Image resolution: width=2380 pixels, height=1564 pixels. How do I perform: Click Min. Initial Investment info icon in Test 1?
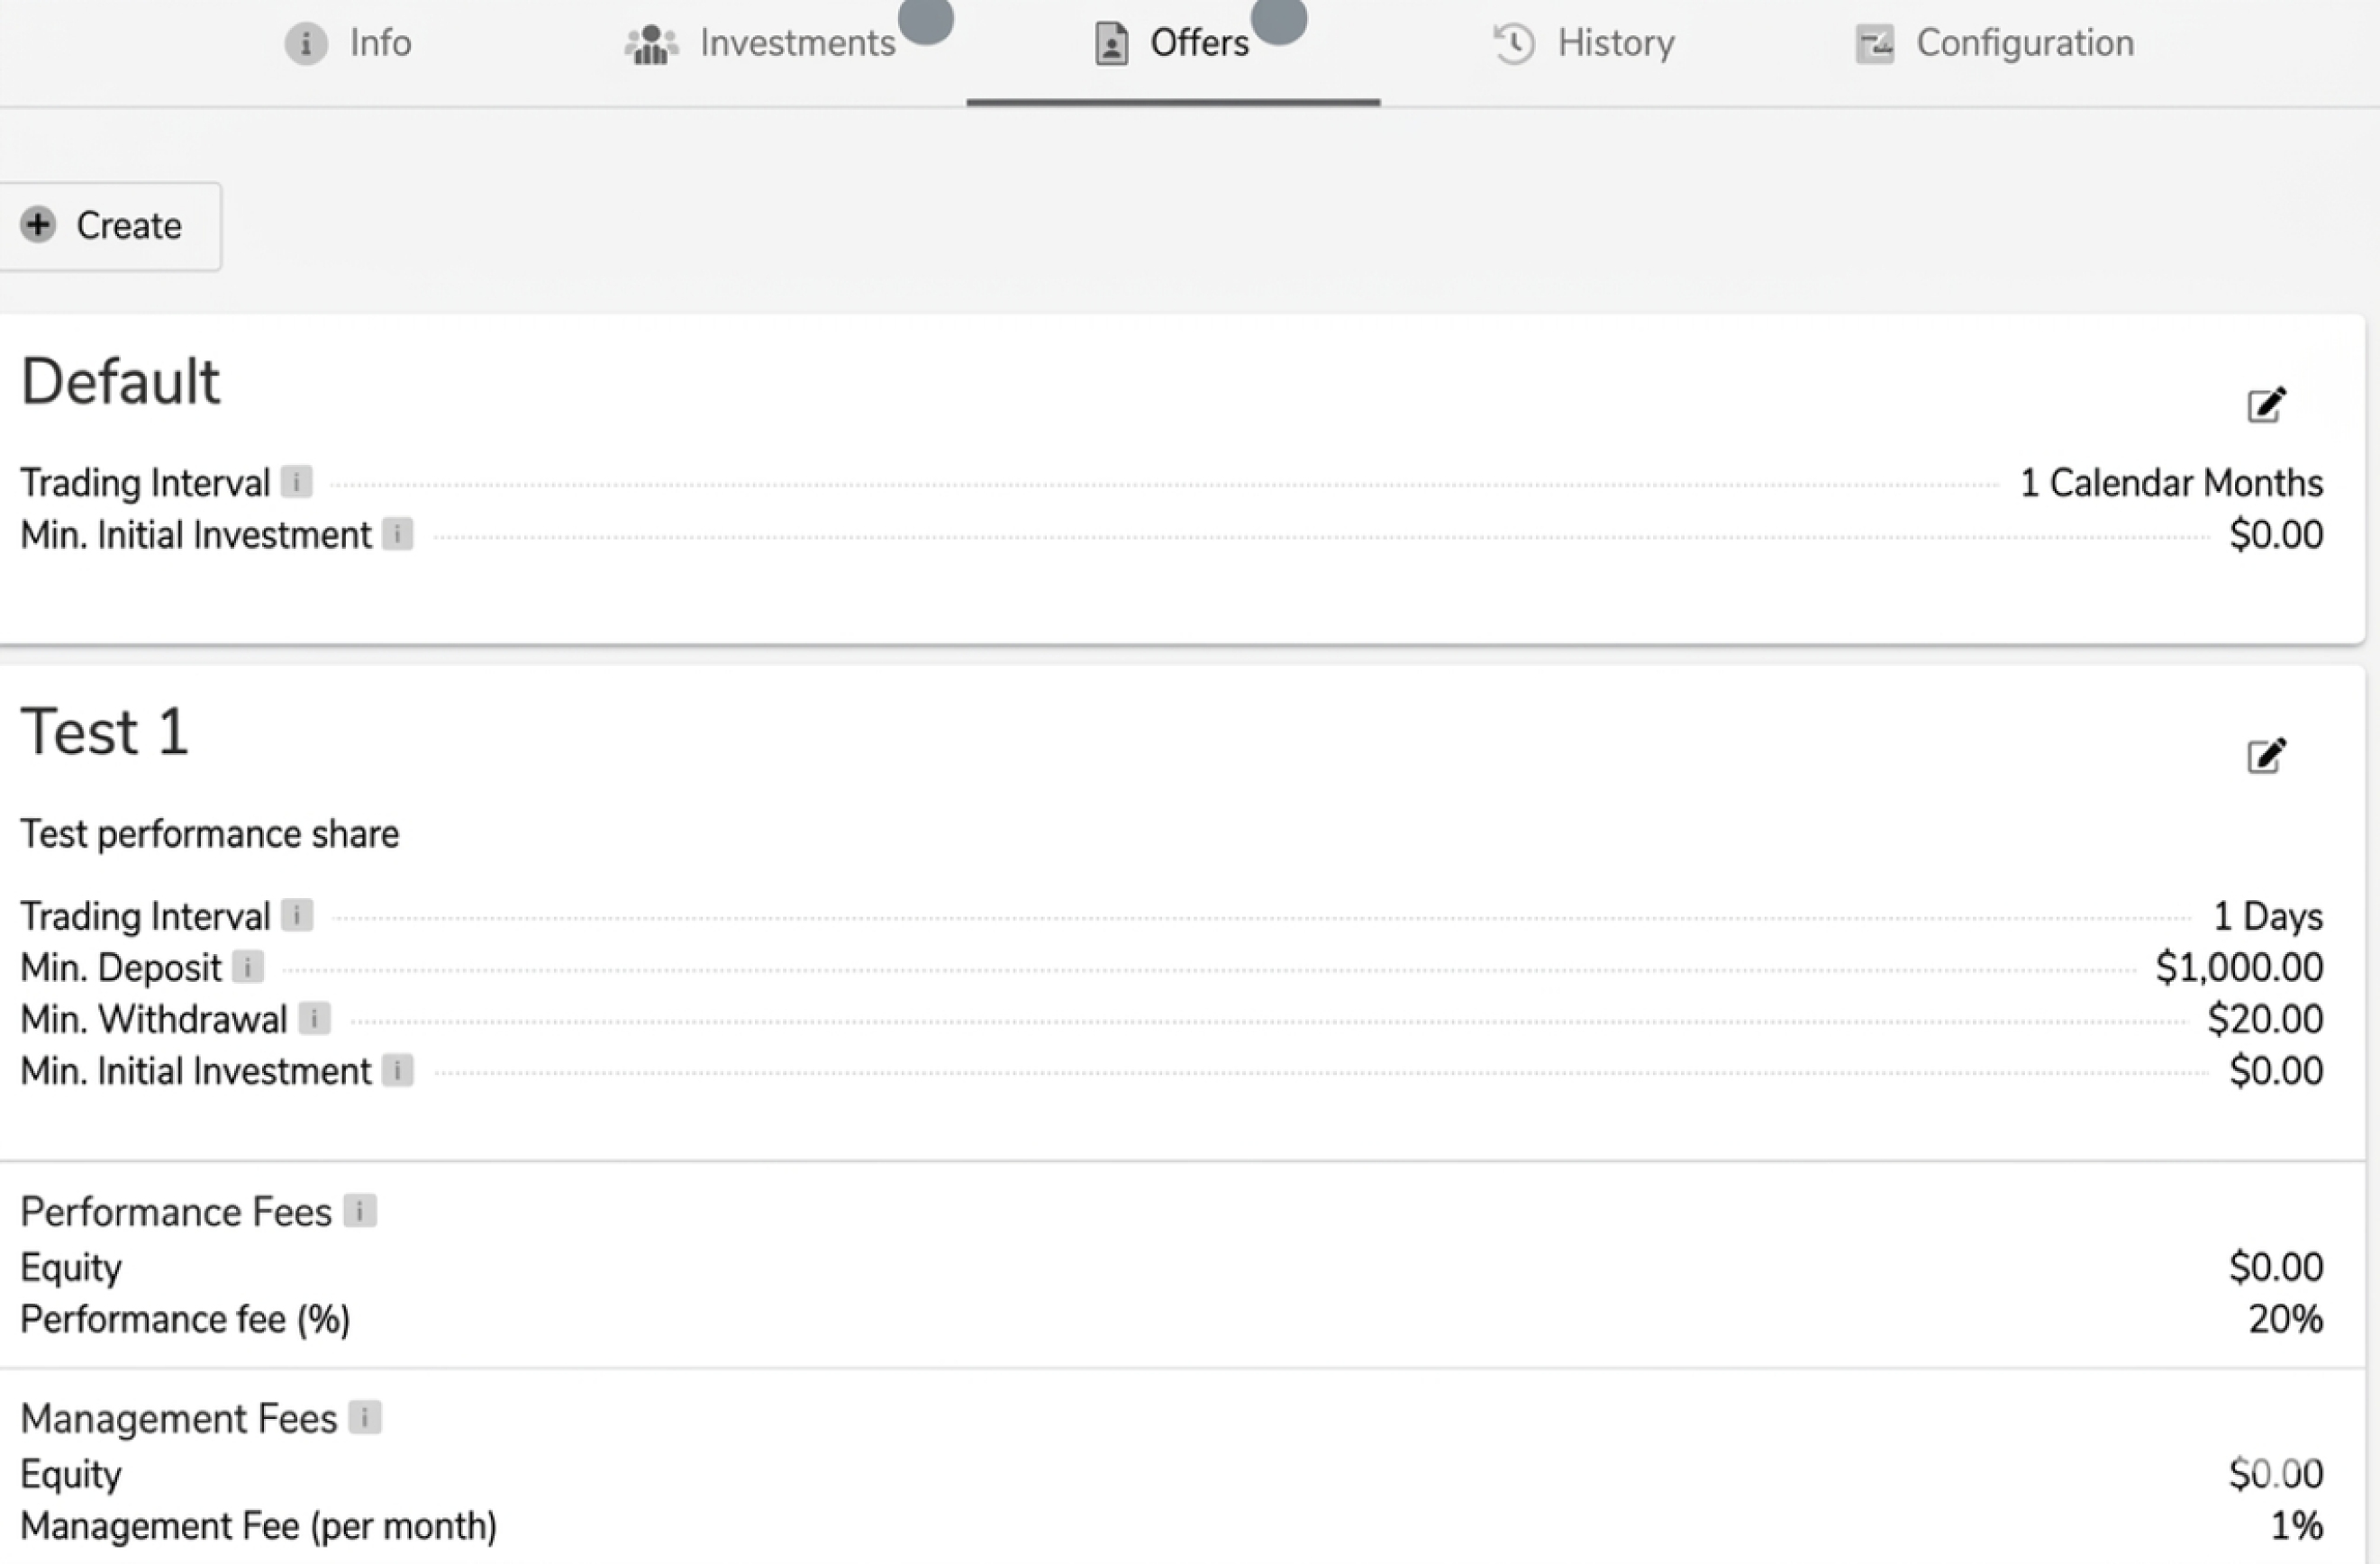tap(398, 1071)
